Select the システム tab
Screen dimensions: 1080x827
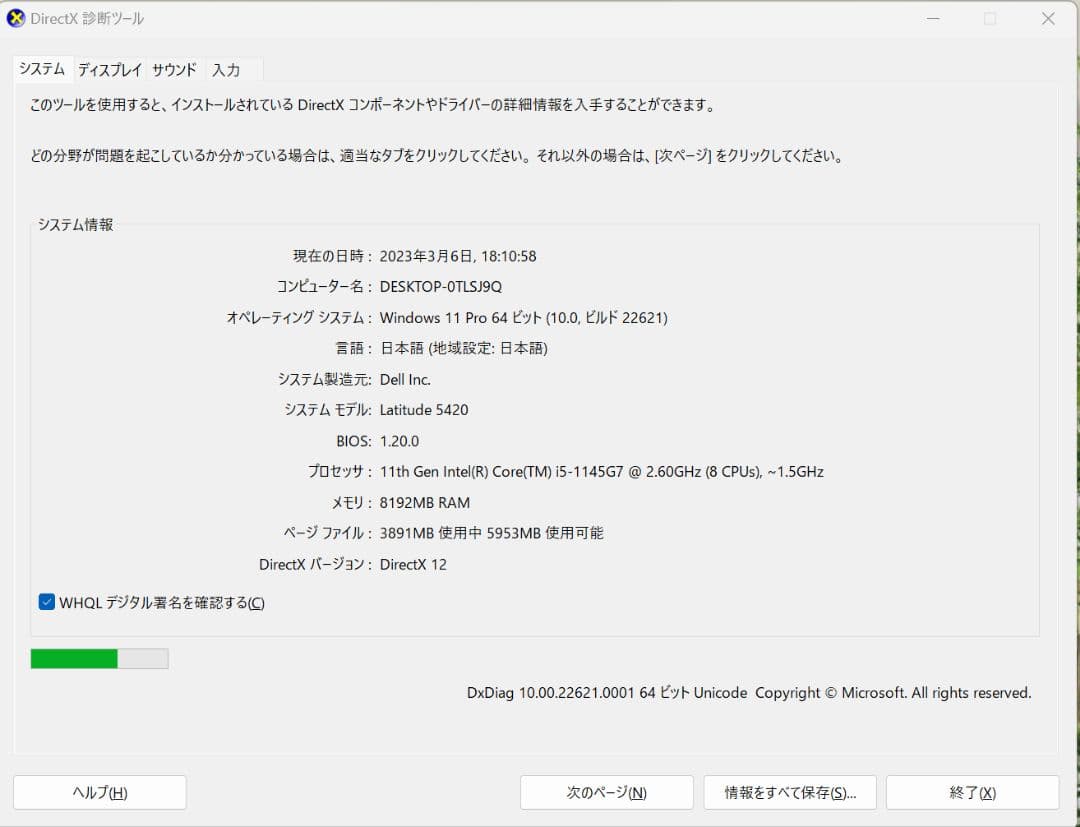41,69
